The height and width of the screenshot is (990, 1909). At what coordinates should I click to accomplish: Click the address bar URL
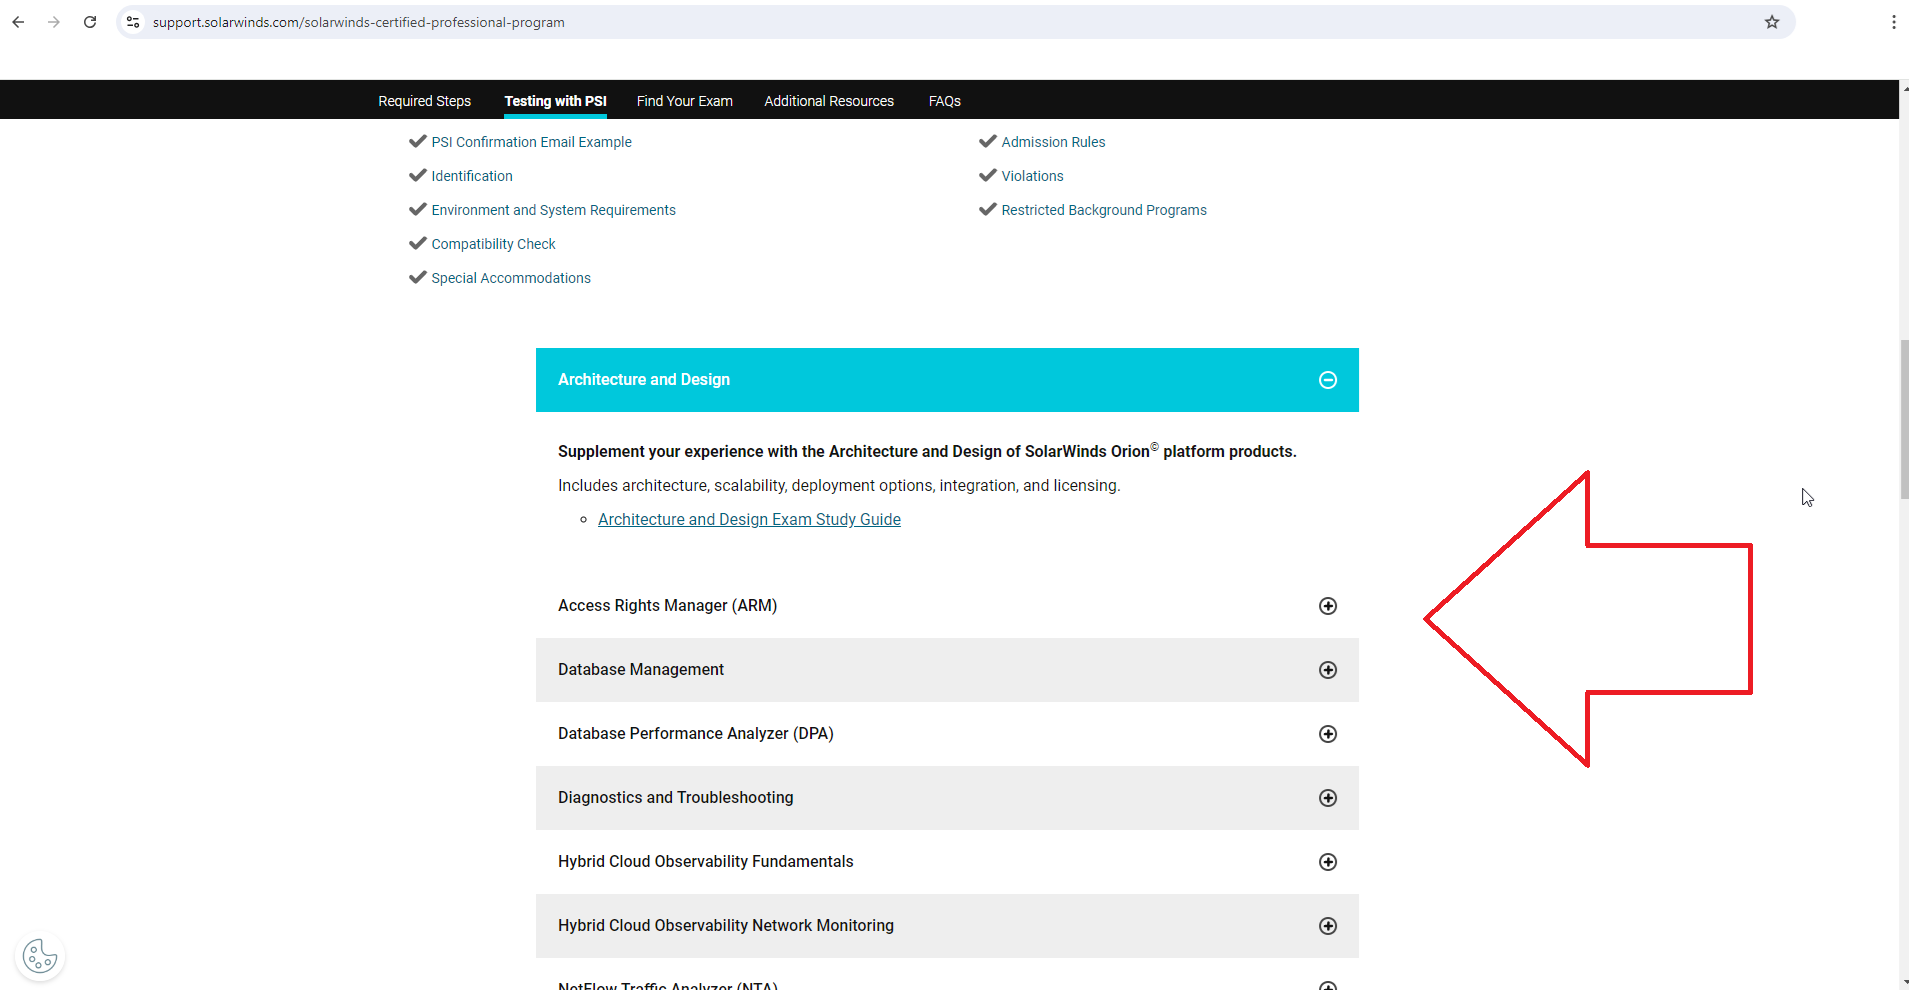coord(358,22)
